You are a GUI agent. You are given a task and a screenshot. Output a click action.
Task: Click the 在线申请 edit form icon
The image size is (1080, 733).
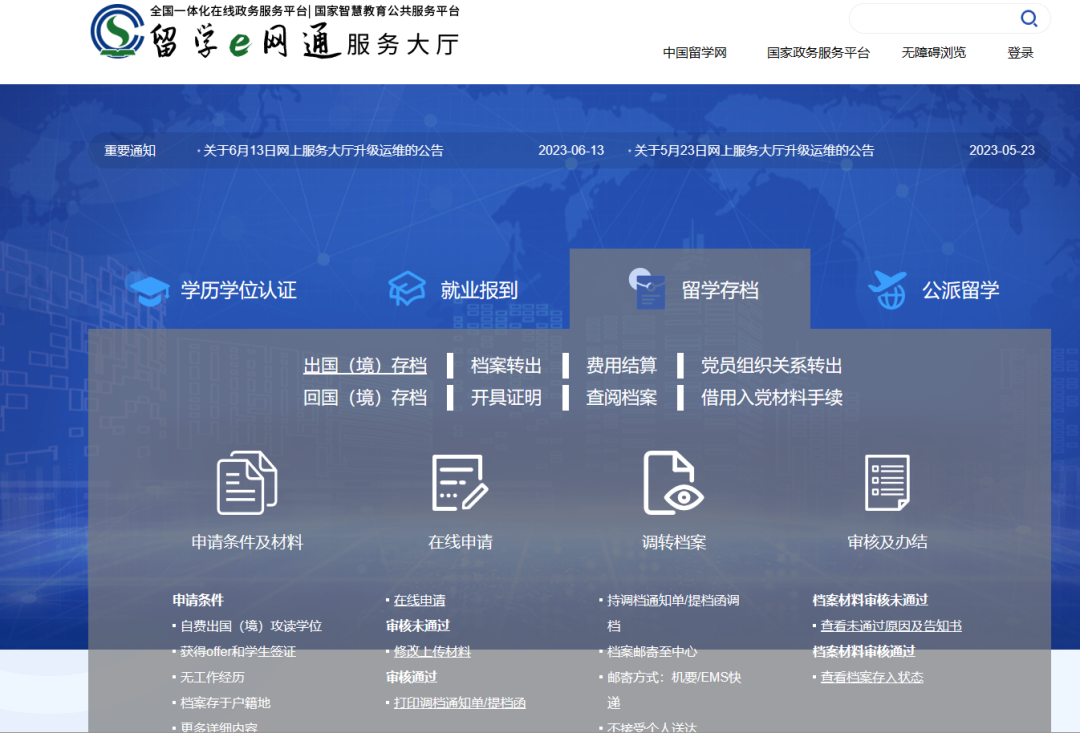coord(460,483)
